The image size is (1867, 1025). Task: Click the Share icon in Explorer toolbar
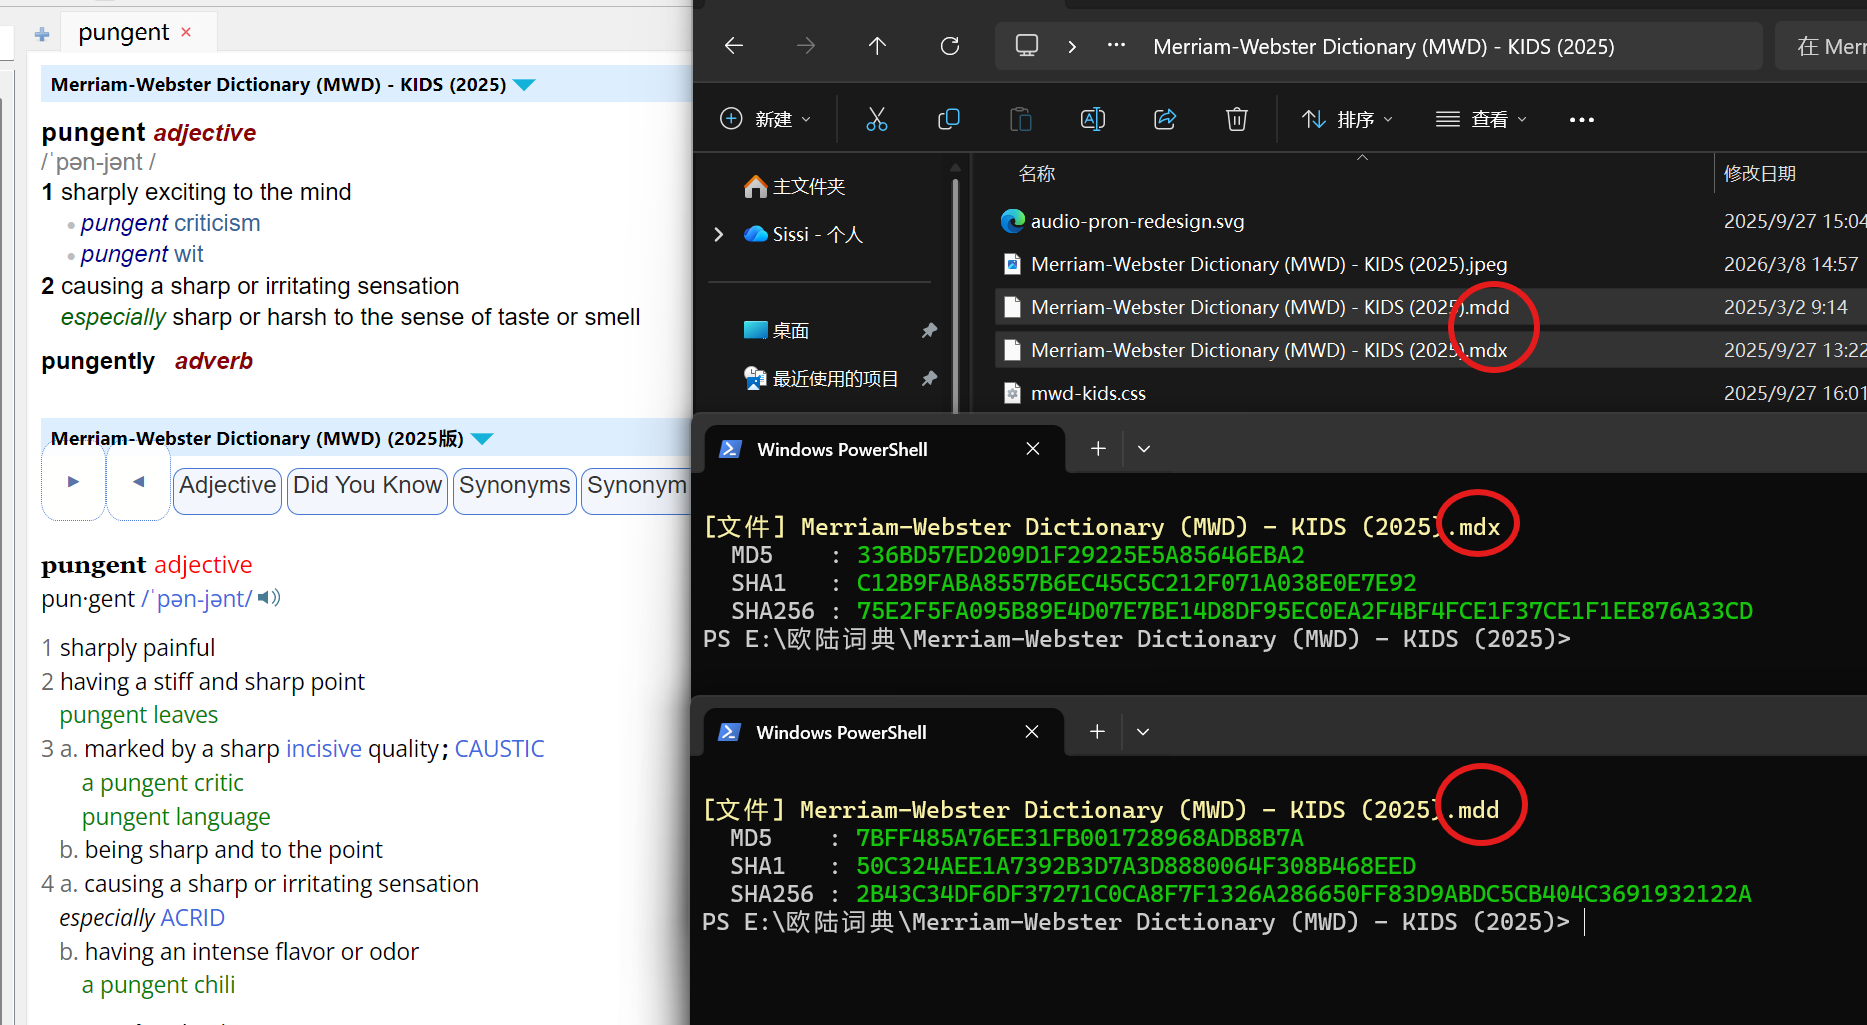pyautogui.click(x=1165, y=119)
